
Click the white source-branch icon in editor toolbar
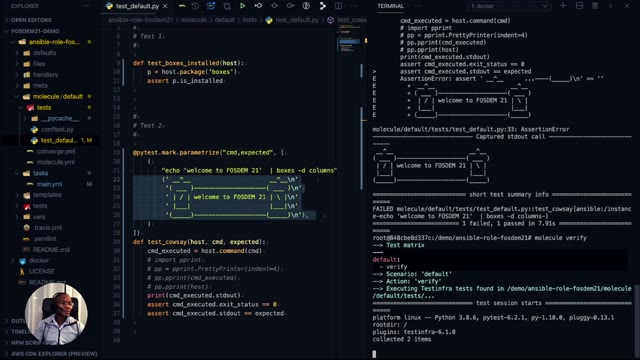[322, 6]
